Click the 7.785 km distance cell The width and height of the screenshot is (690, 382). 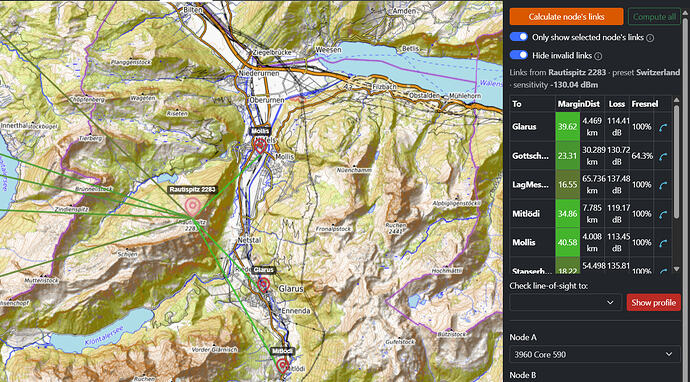(592, 214)
